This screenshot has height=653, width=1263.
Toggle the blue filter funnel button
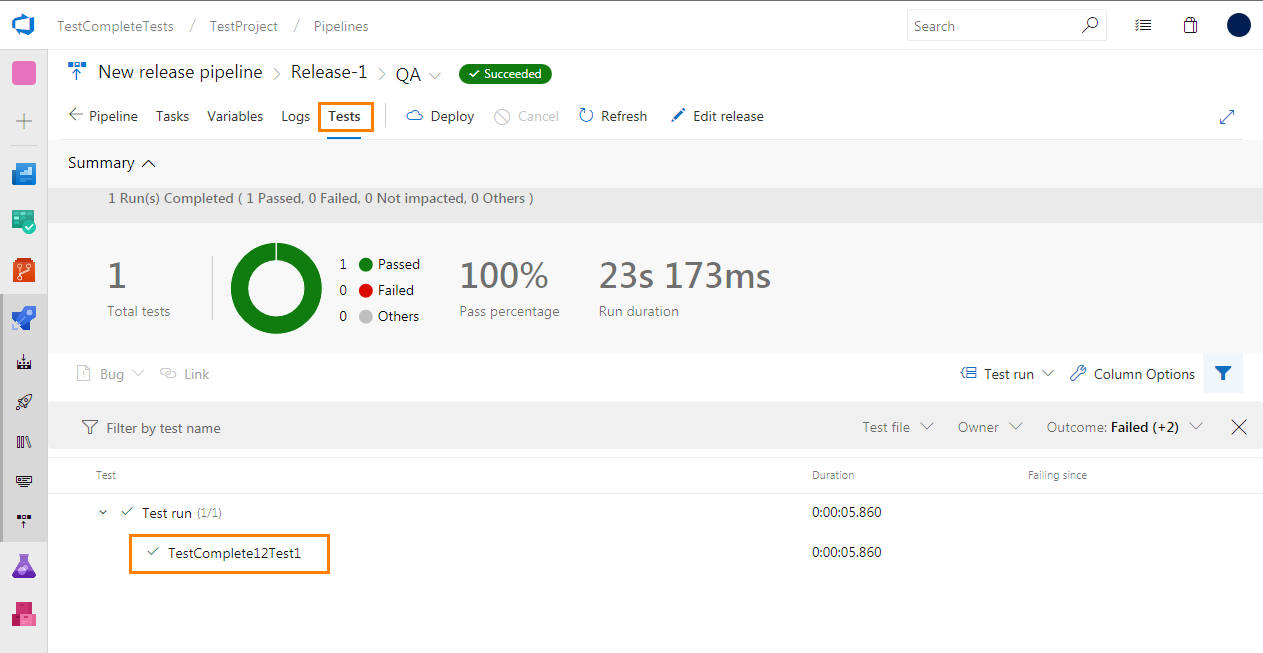[x=1222, y=373]
